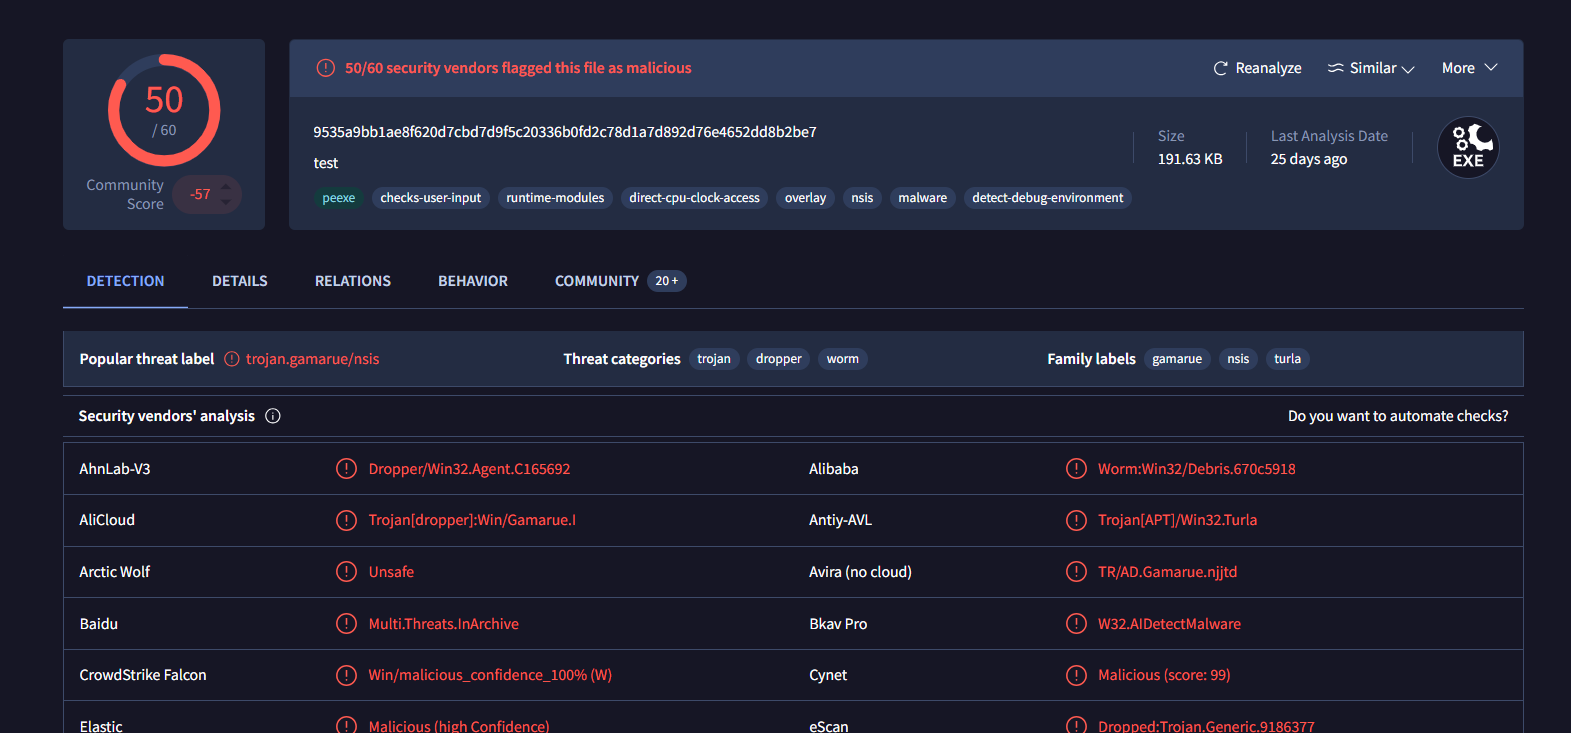The image size is (1571, 733).
Task: Select the detect-debug-environment tag
Action: [1047, 198]
